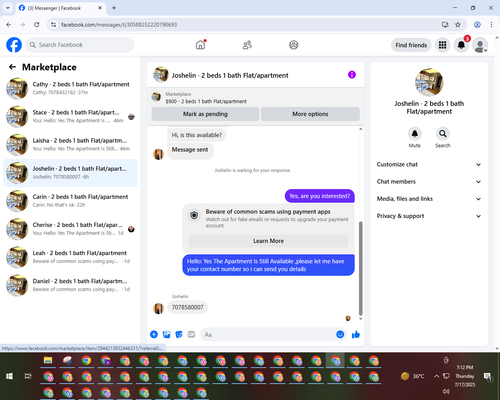Expand Customize chat section
This screenshot has width=500, height=400.
429,164
